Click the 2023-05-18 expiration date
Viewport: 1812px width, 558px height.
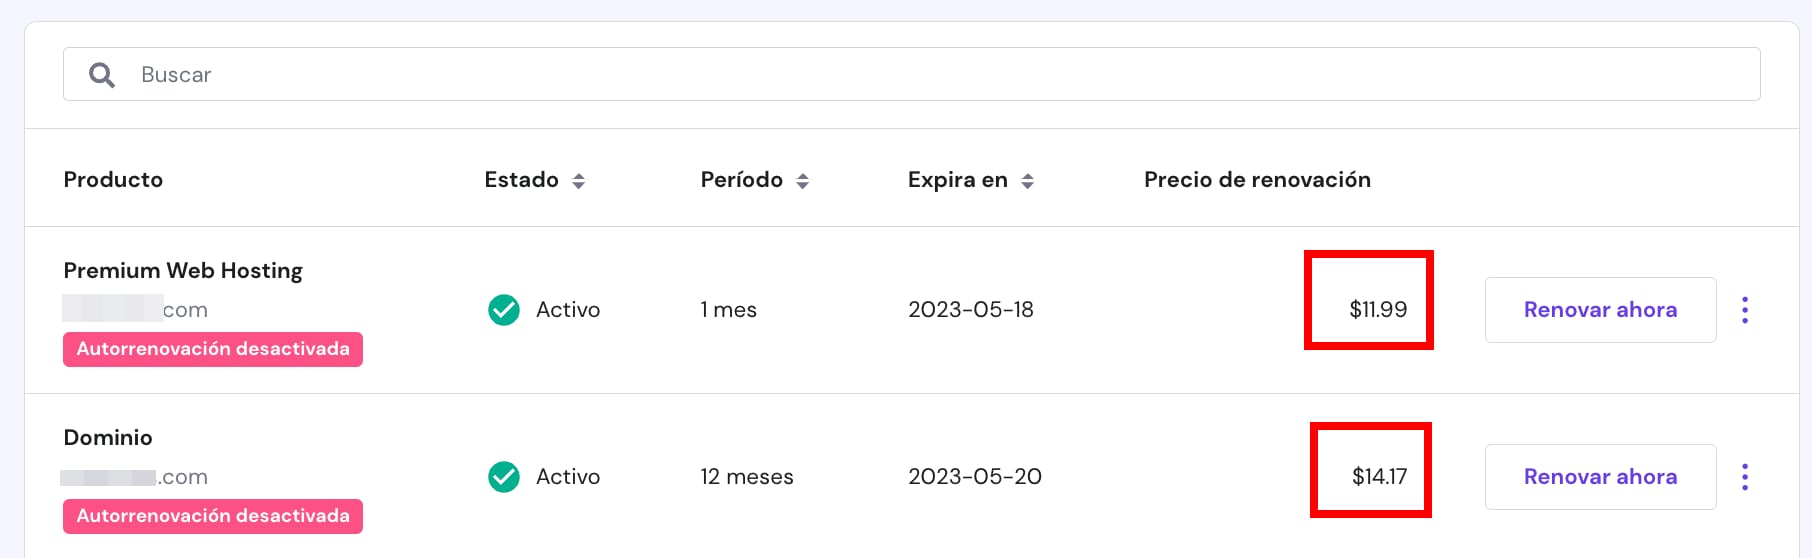970,310
